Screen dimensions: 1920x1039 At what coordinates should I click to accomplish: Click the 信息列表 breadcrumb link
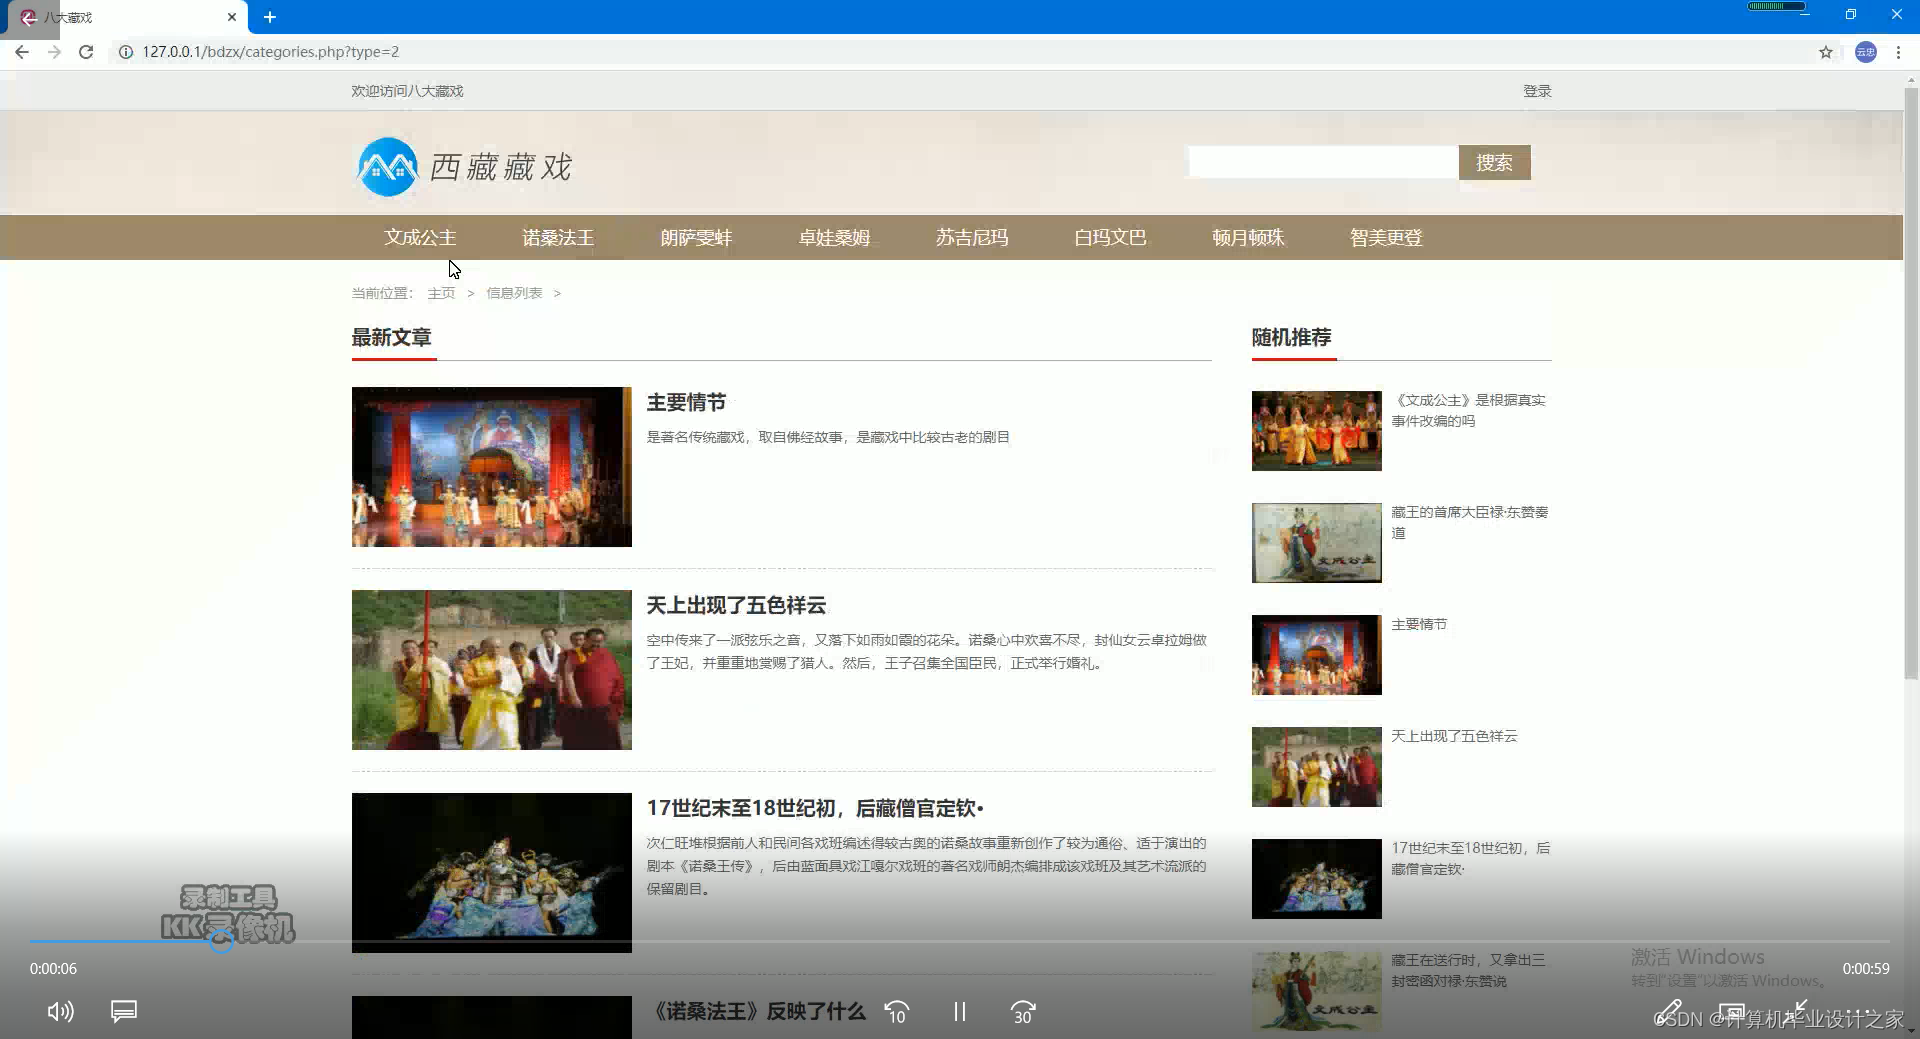click(x=514, y=293)
